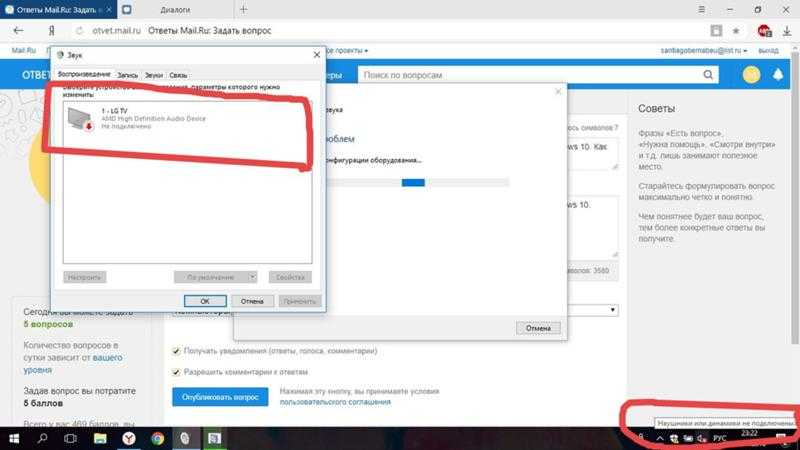Image resolution: width=800 pixels, height=450 pixels.
Task: Click the search magnifier in the questions search
Action: pyautogui.click(x=708, y=75)
